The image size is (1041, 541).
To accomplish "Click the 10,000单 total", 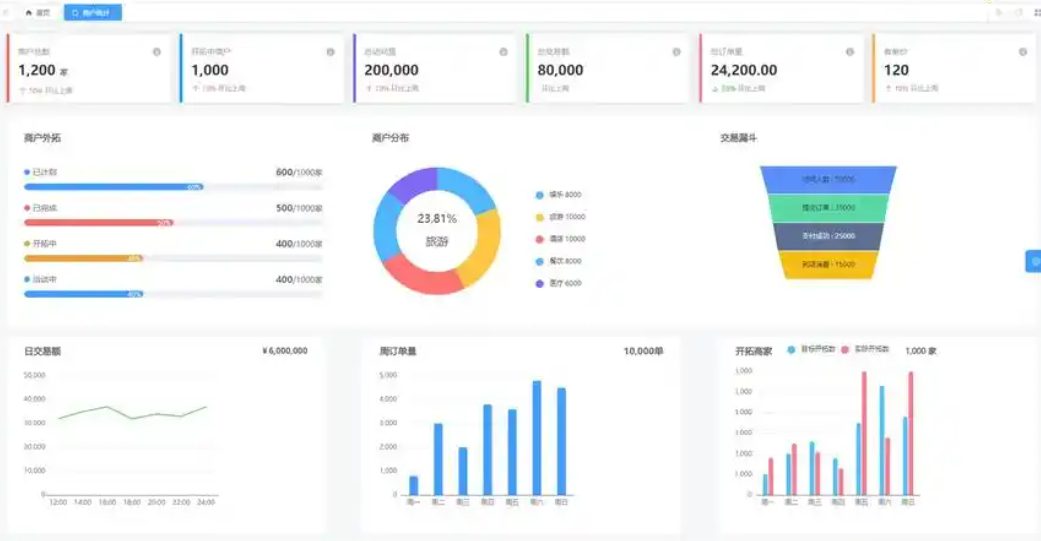I will point(643,351).
